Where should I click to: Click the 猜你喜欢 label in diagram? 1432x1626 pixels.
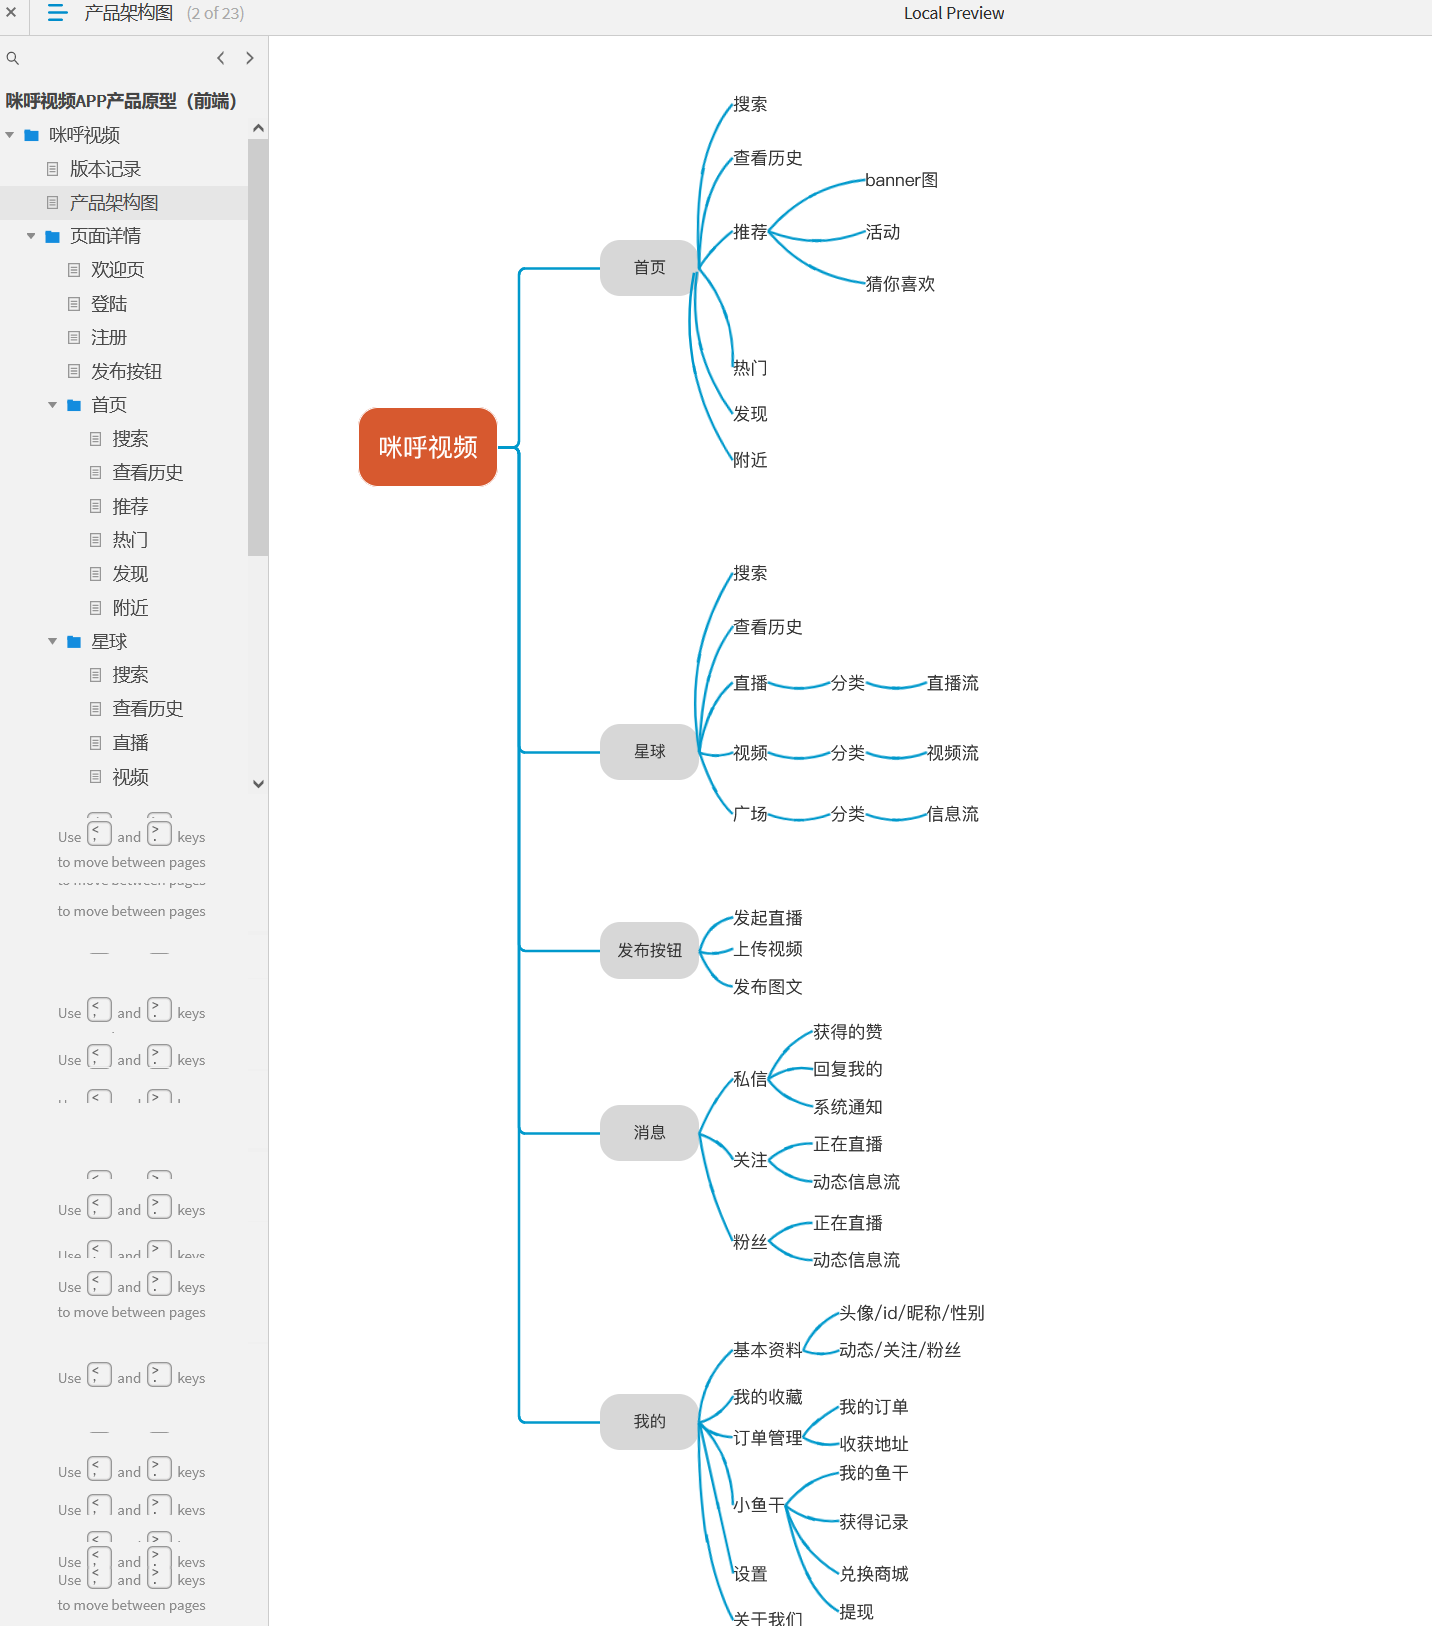(x=900, y=284)
